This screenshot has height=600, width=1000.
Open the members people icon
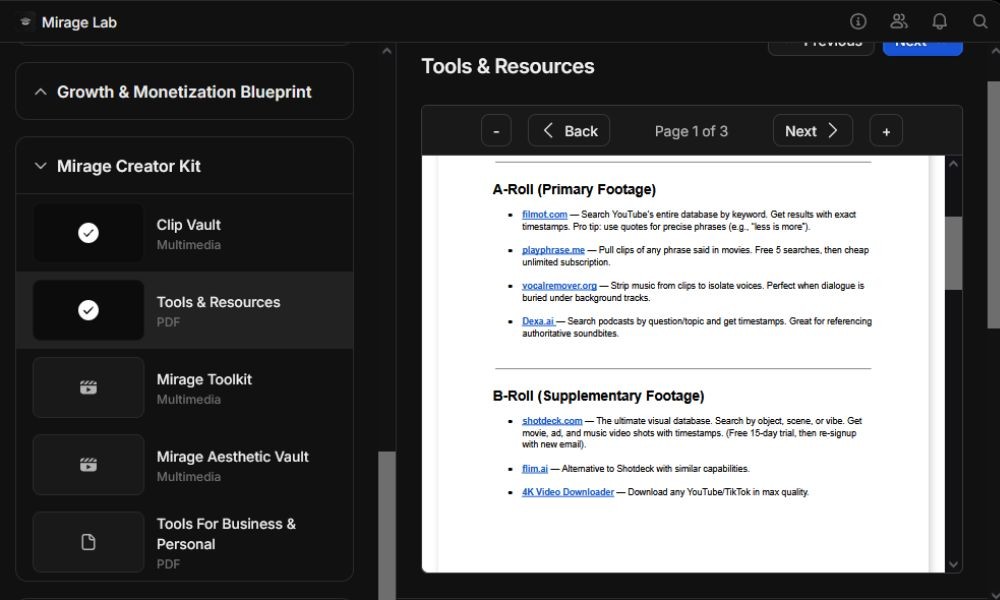pyautogui.click(x=899, y=22)
